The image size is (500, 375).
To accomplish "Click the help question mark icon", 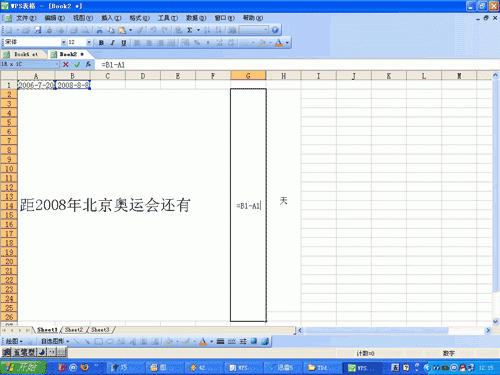I will 275,30.
